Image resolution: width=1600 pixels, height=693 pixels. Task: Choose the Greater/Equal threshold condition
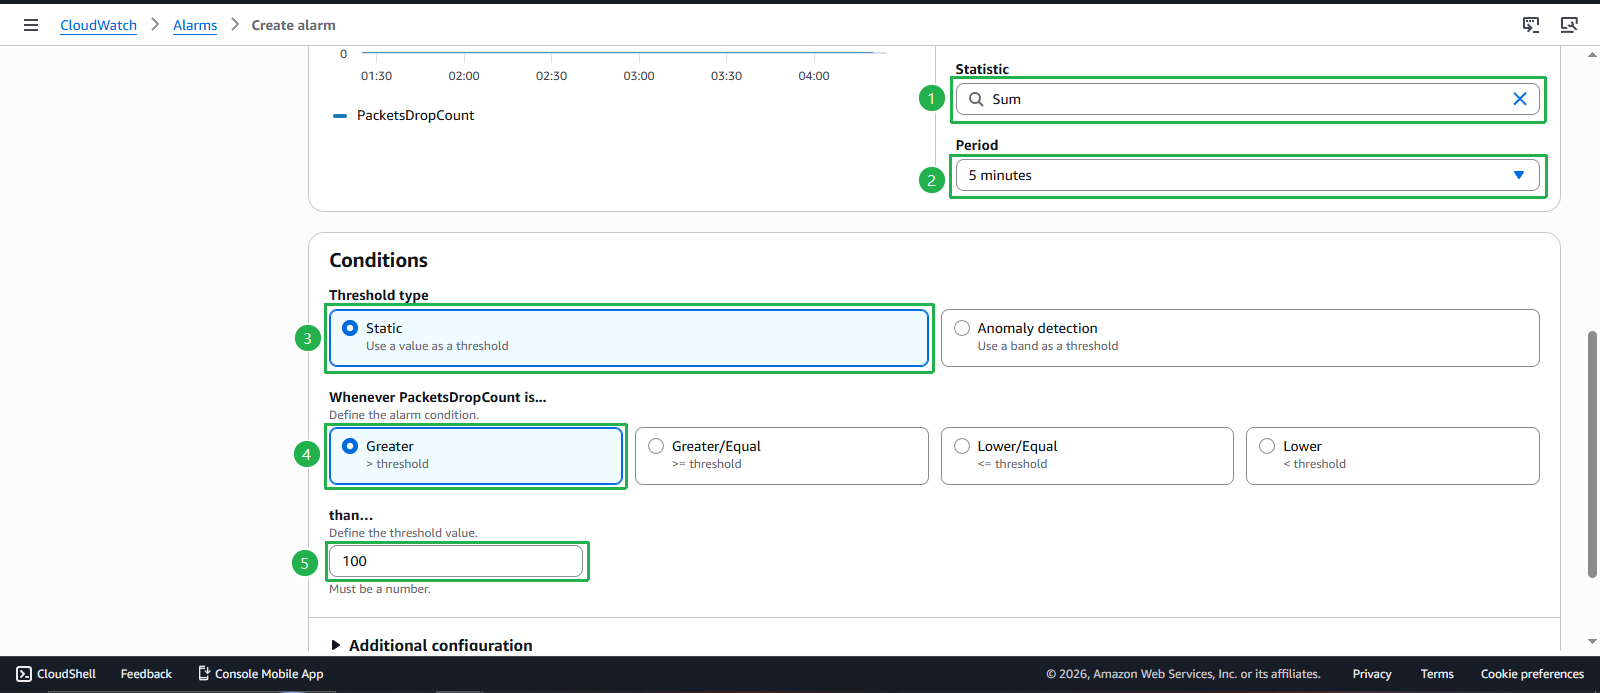[782, 456]
